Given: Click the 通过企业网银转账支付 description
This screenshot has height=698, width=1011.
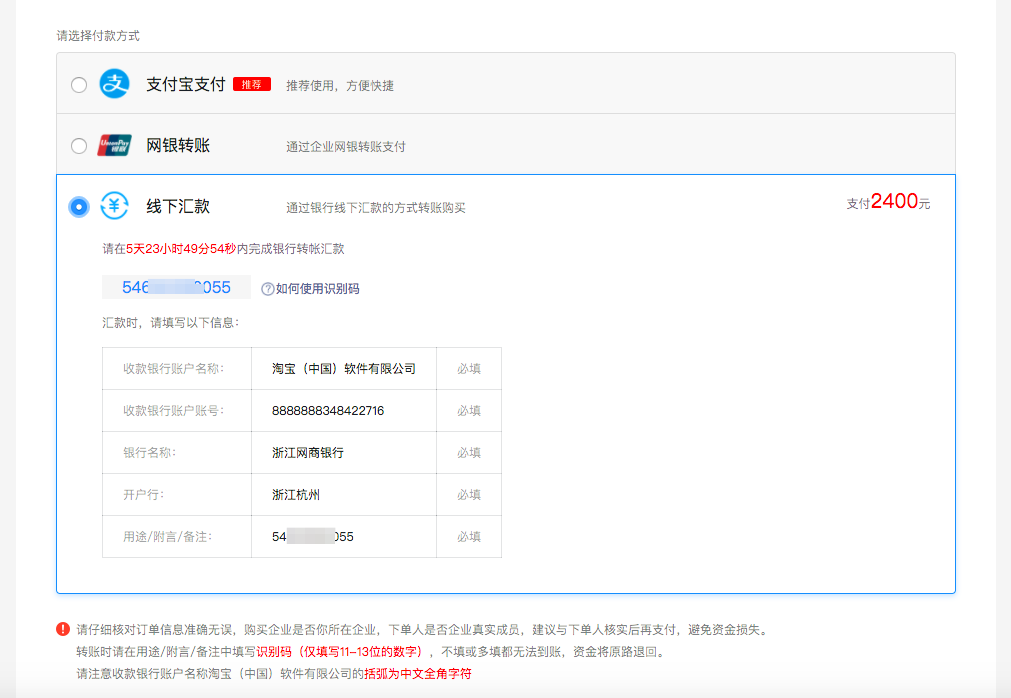Looking at the screenshot, I should [346, 147].
